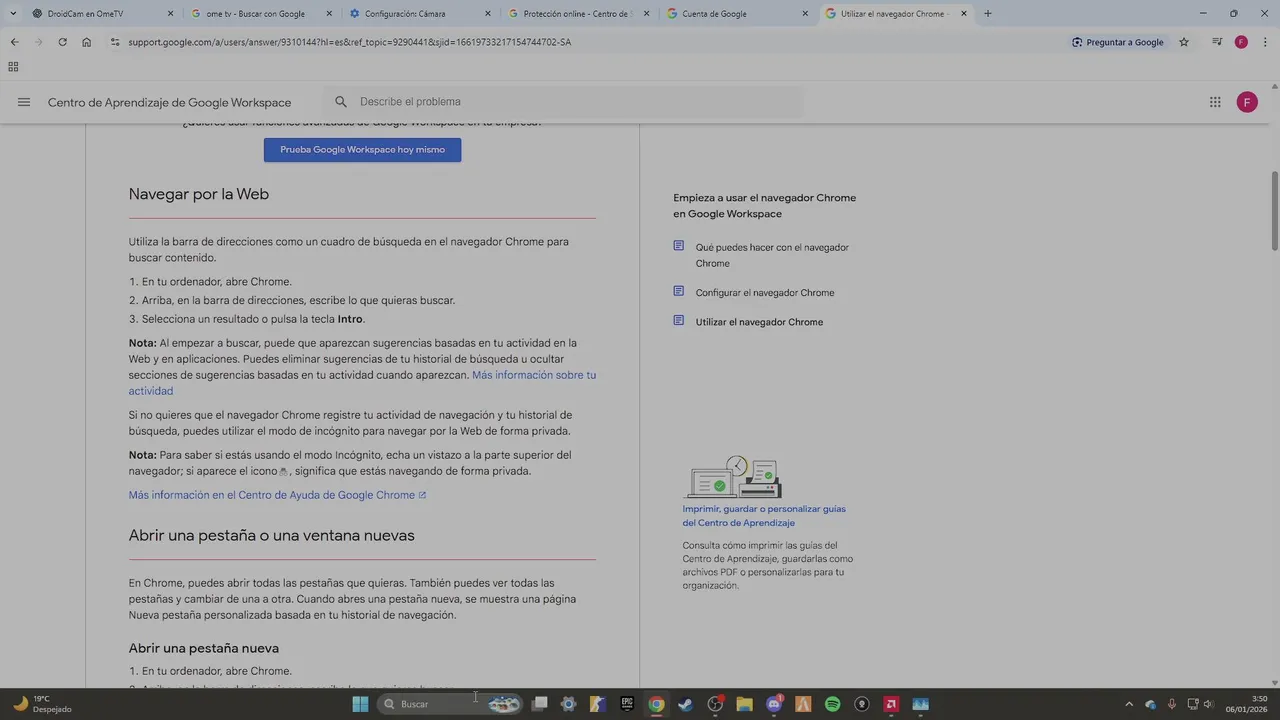View site information icon in address bar

tap(115, 42)
